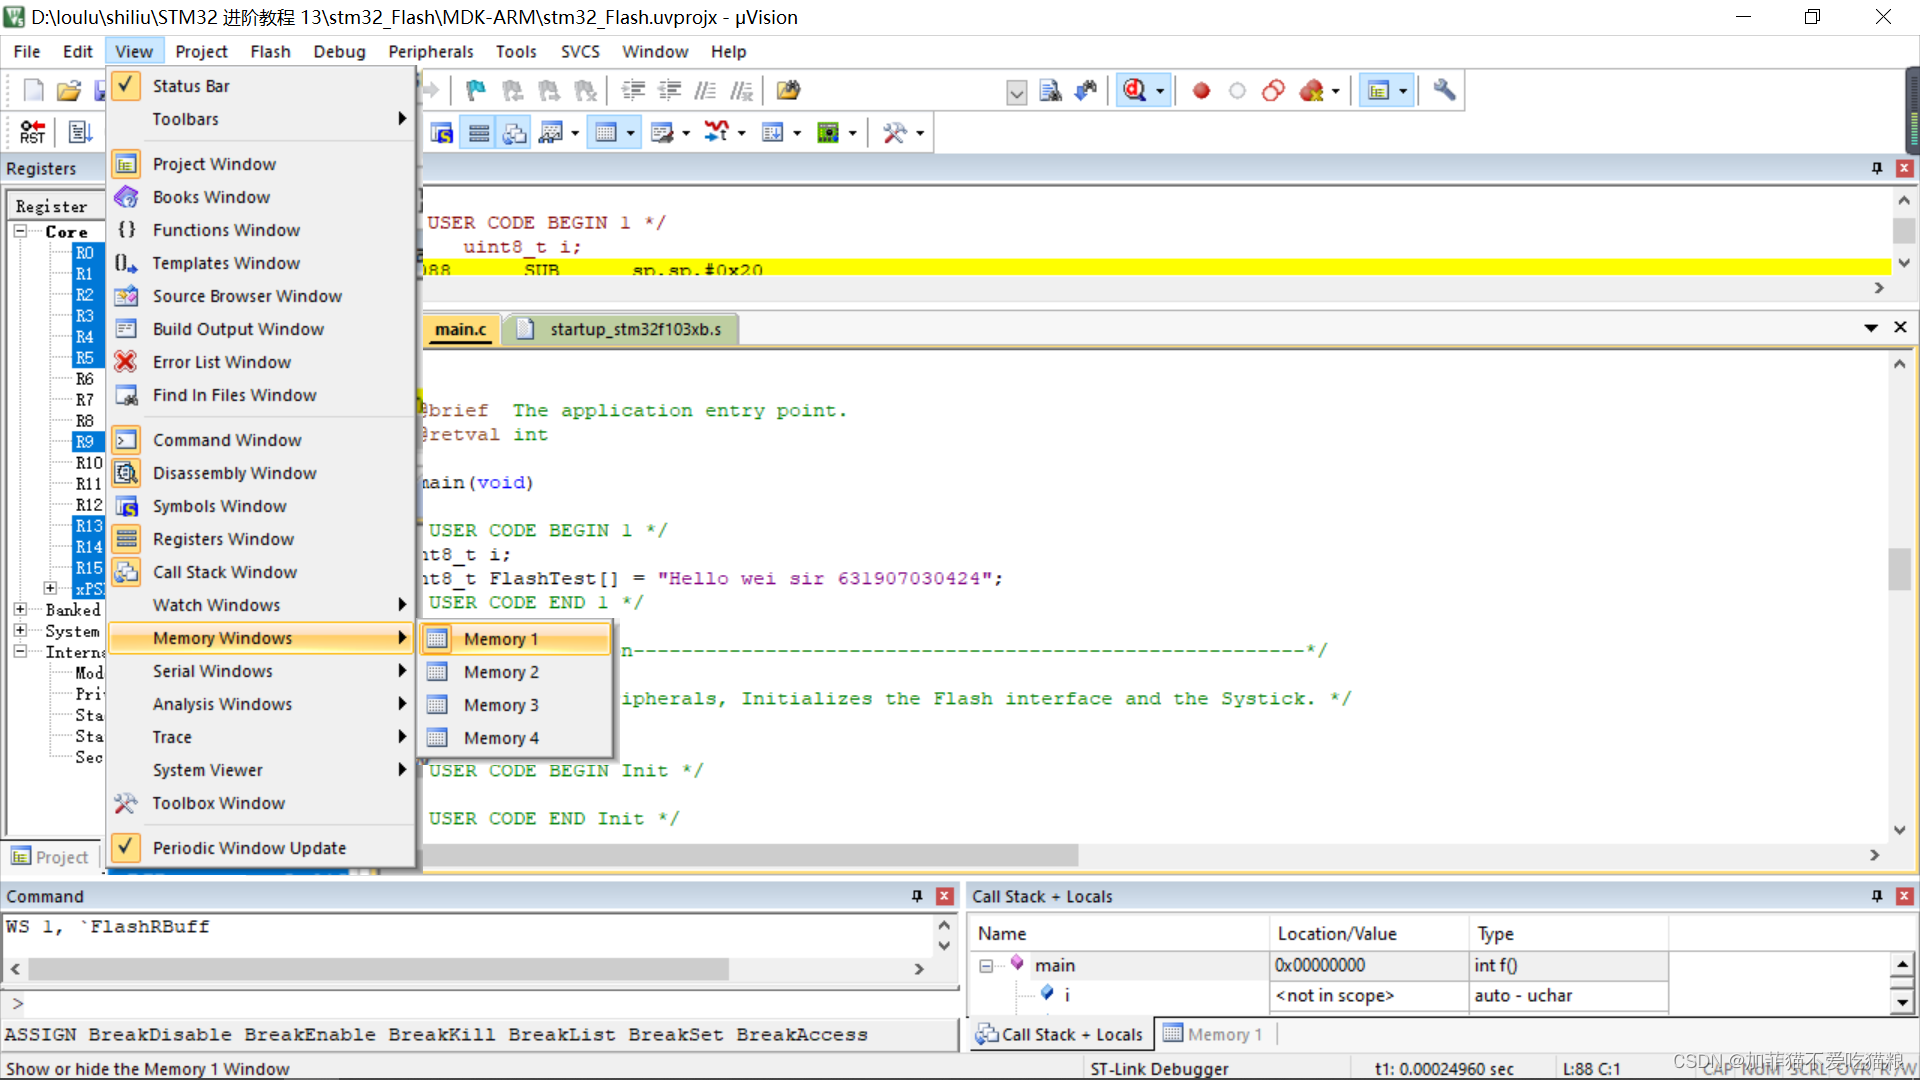This screenshot has width=1920, height=1080.
Task: Open the Functions Window
Action: (224, 229)
